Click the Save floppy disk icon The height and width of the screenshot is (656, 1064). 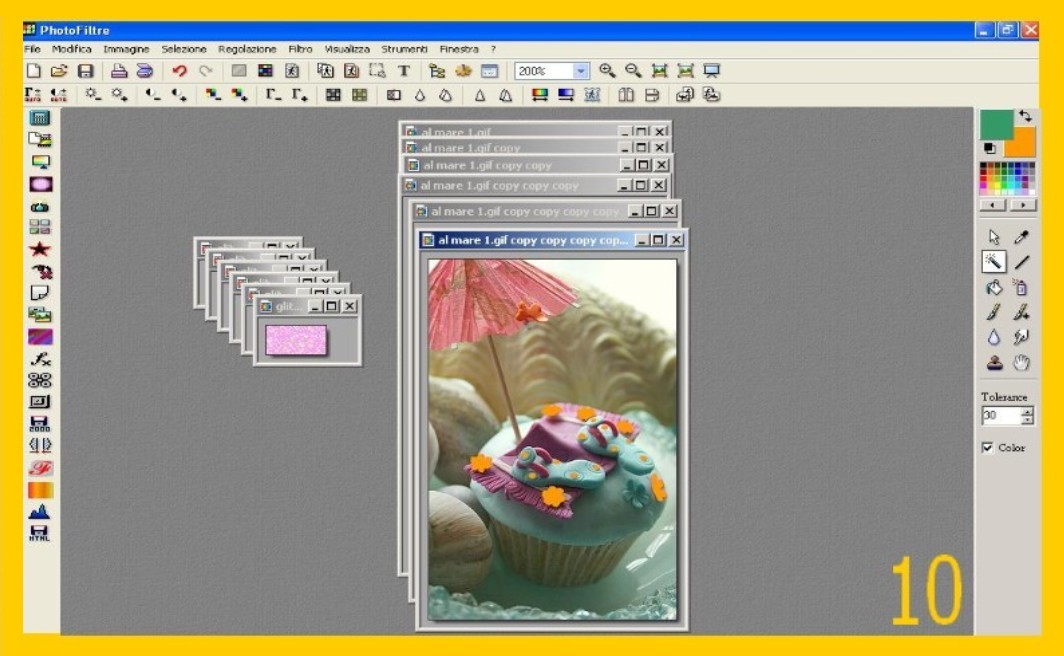click(x=85, y=71)
